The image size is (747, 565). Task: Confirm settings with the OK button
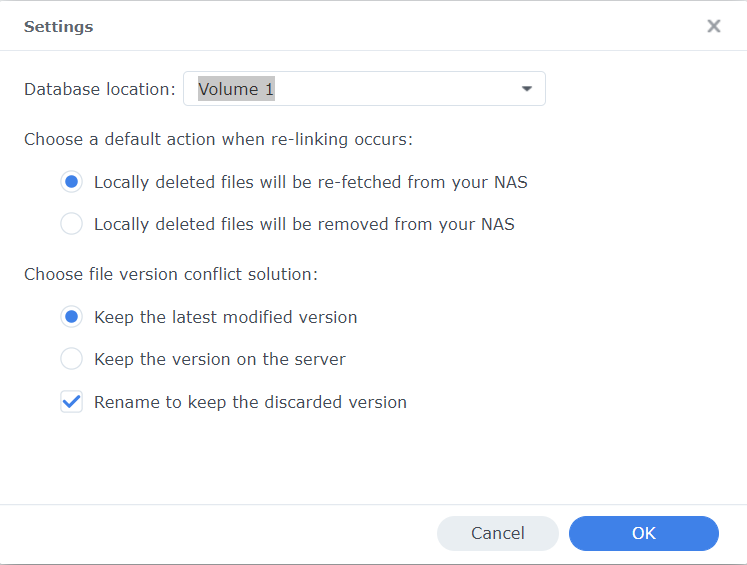pyautogui.click(x=643, y=533)
